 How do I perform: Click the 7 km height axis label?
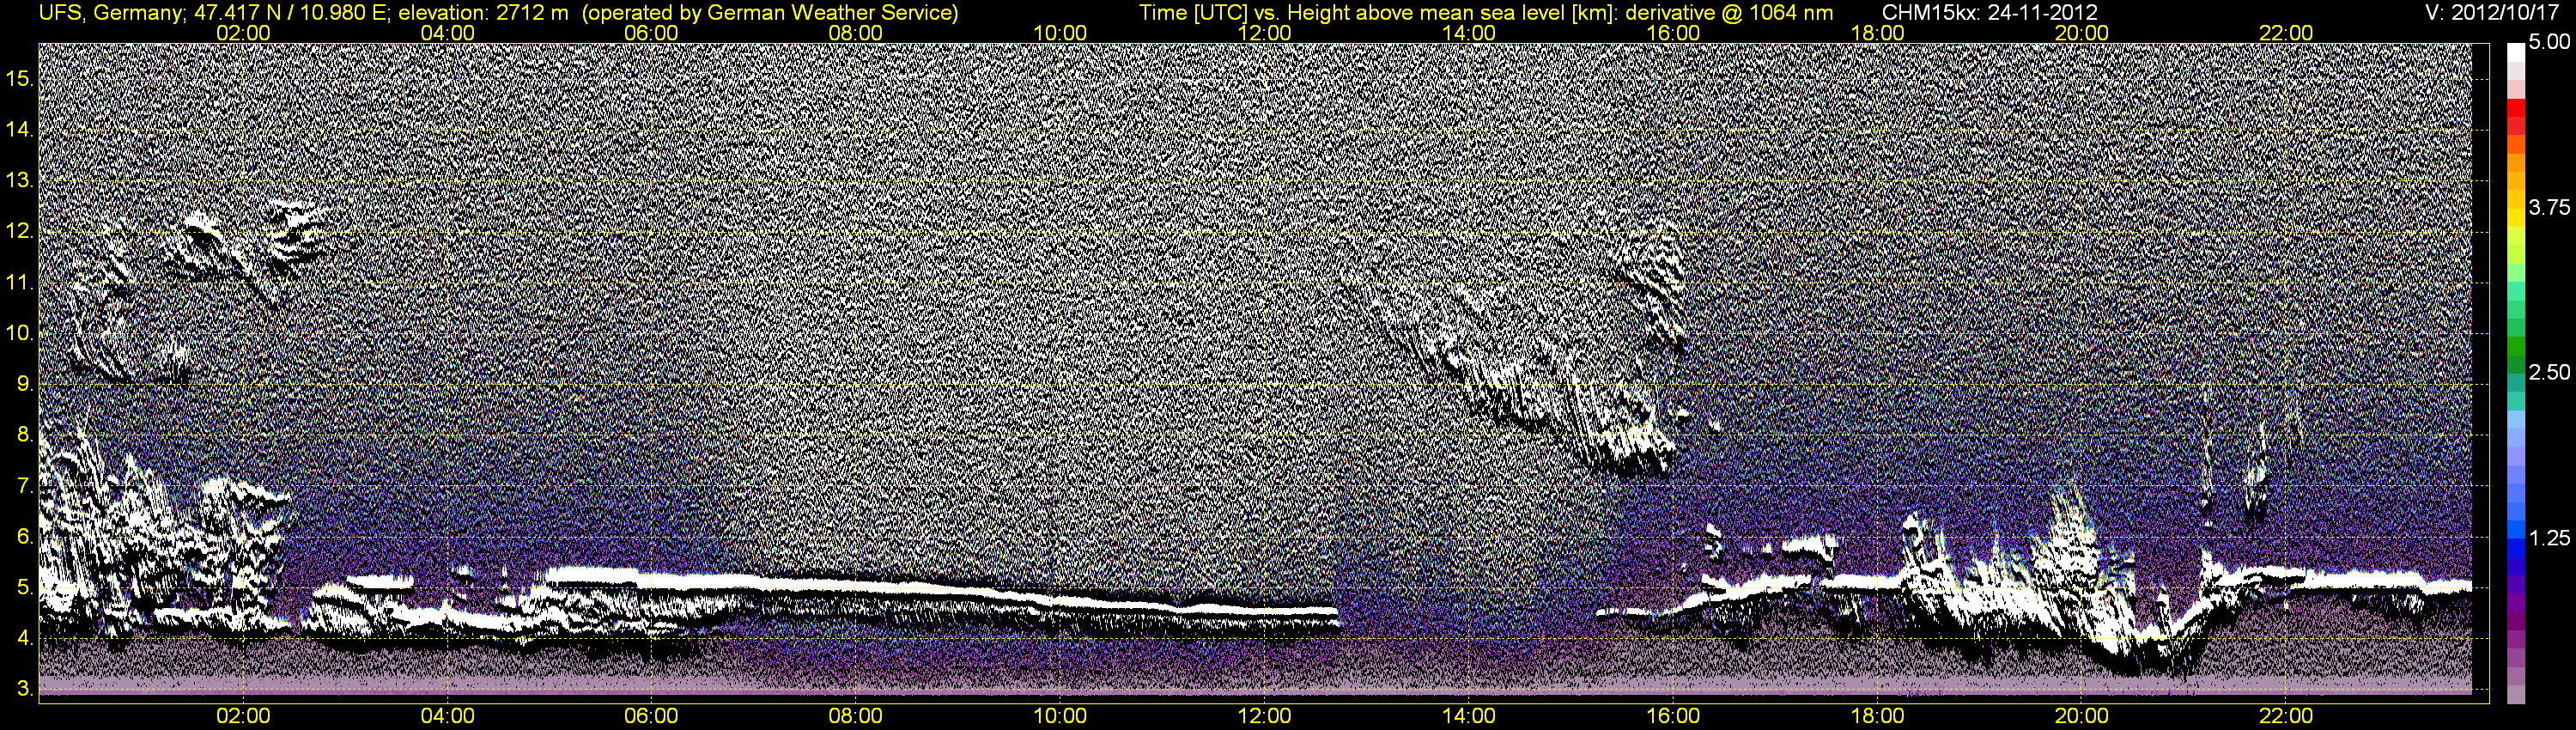click(25, 486)
